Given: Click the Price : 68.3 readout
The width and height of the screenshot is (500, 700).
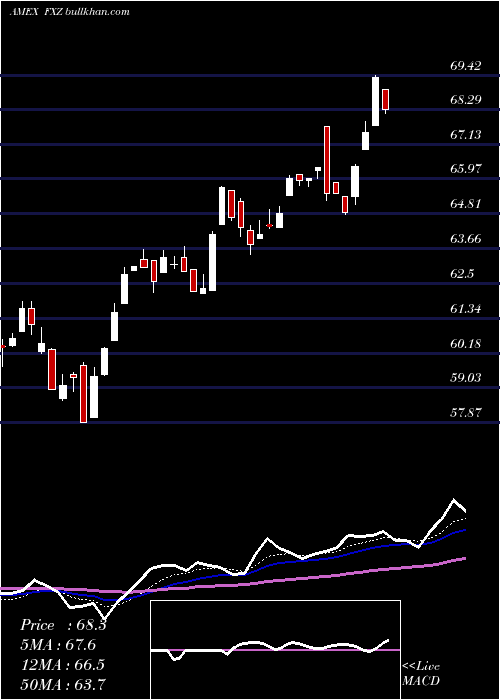Looking at the screenshot, I should 63,625.
